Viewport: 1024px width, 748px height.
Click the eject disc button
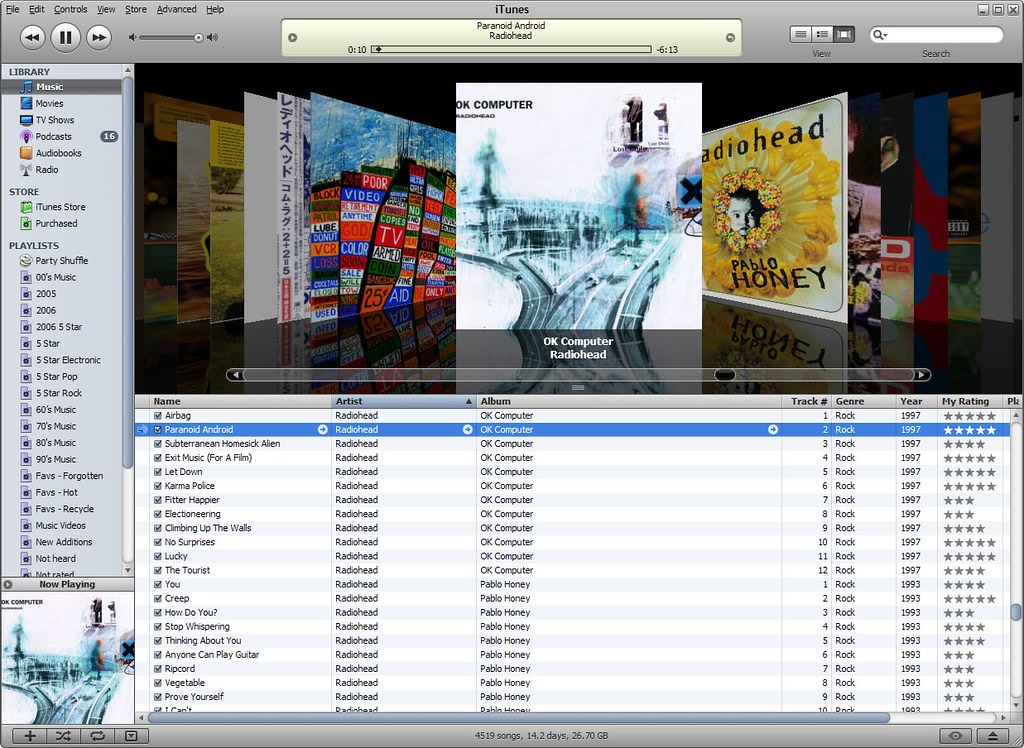993,736
